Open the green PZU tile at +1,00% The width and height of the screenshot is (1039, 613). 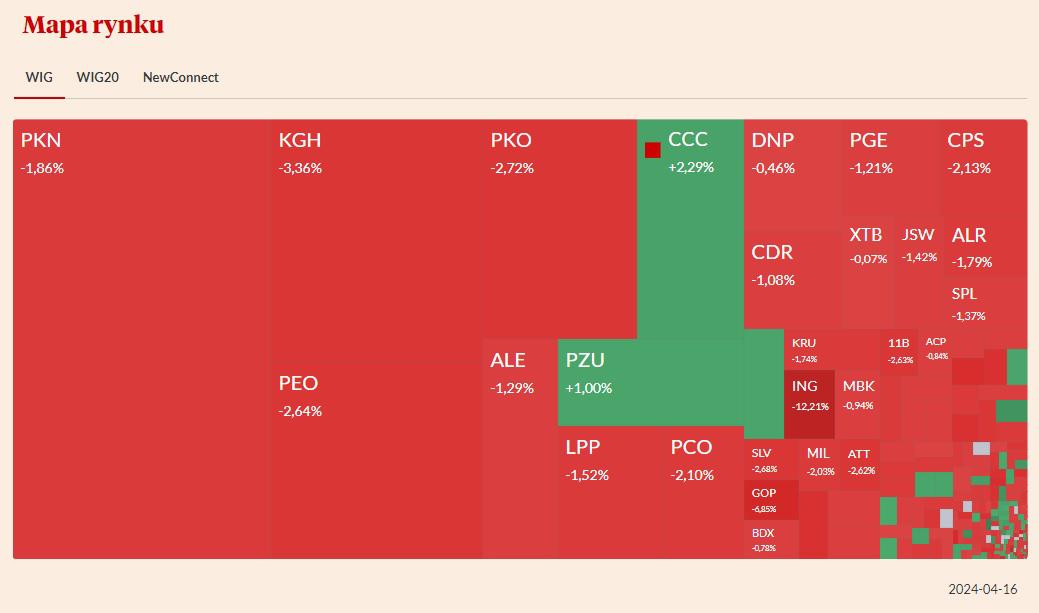coord(650,382)
